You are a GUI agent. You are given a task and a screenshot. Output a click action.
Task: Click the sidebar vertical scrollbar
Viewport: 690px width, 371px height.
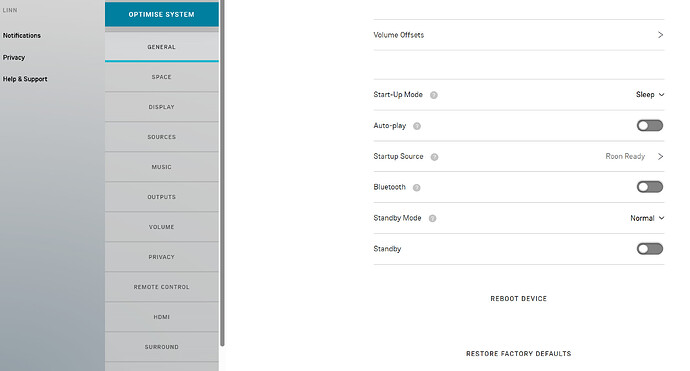point(222,173)
